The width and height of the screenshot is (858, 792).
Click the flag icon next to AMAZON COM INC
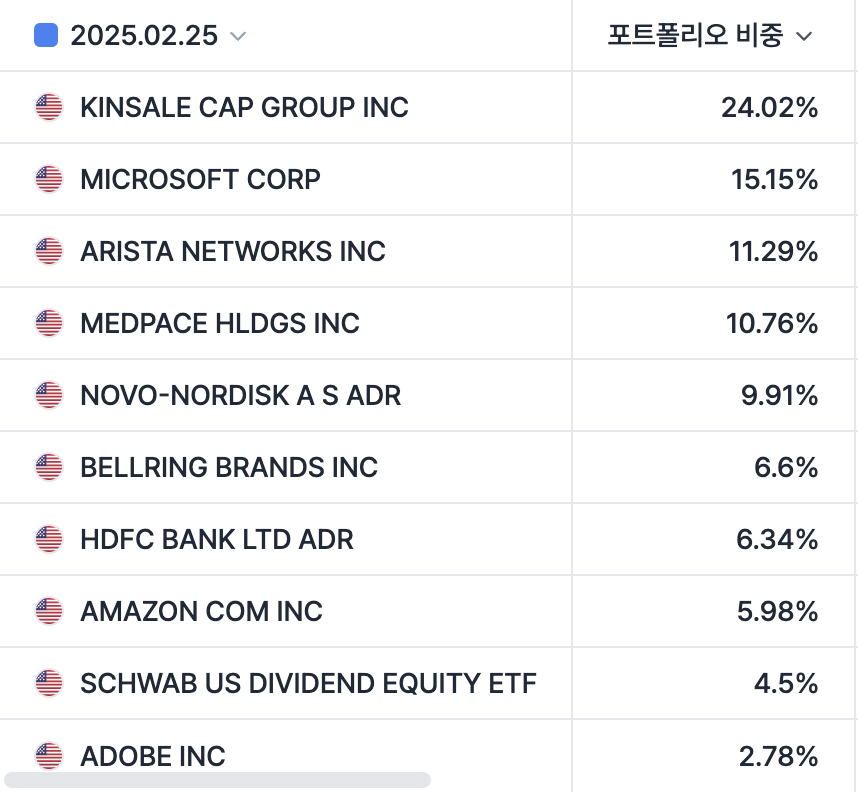(48, 611)
